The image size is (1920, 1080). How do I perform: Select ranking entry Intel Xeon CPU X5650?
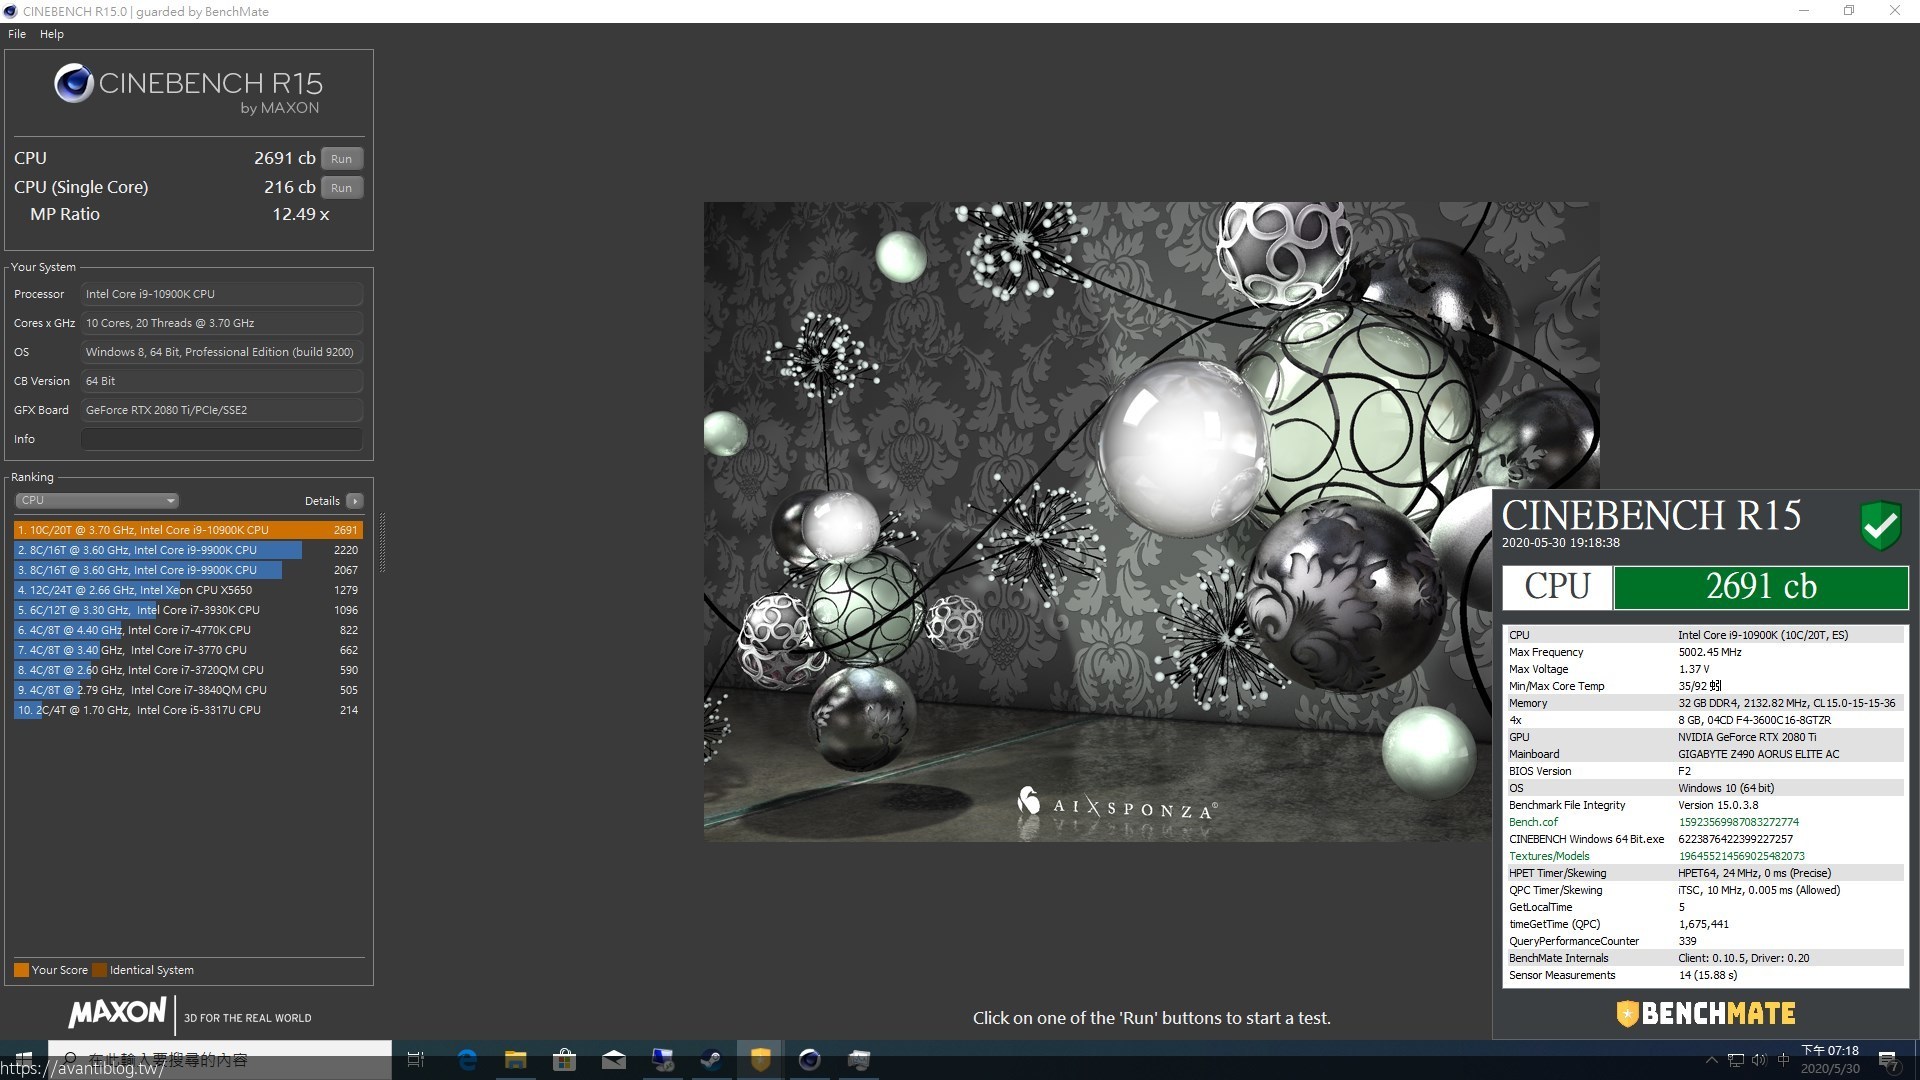(188, 590)
